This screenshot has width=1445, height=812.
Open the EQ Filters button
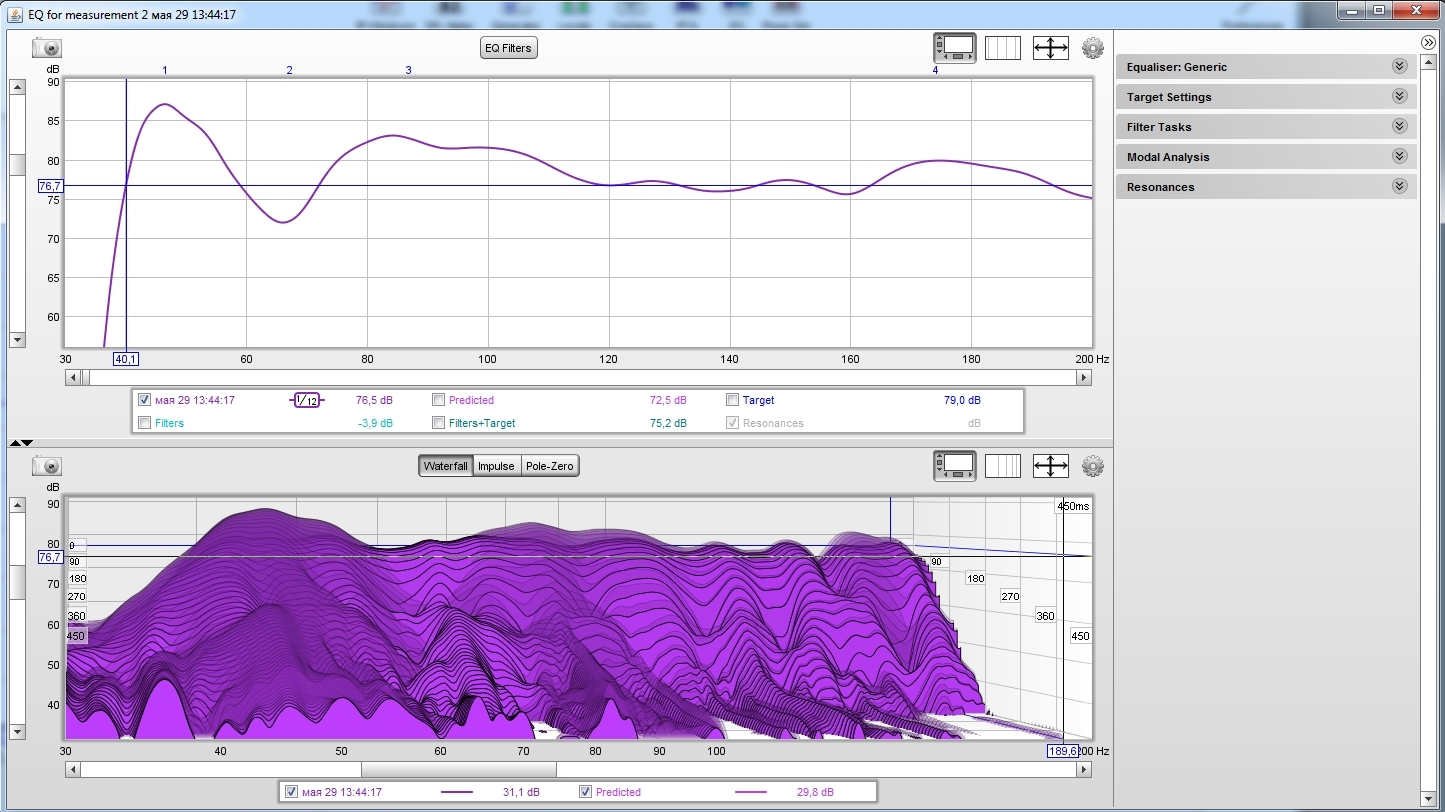pos(509,48)
